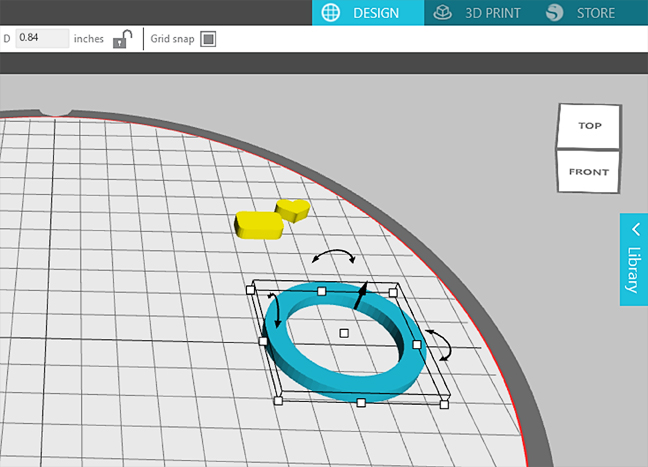648x467 pixels.
Task: Click the rotate handle on ring's left
Action: click(x=275, y=310)
